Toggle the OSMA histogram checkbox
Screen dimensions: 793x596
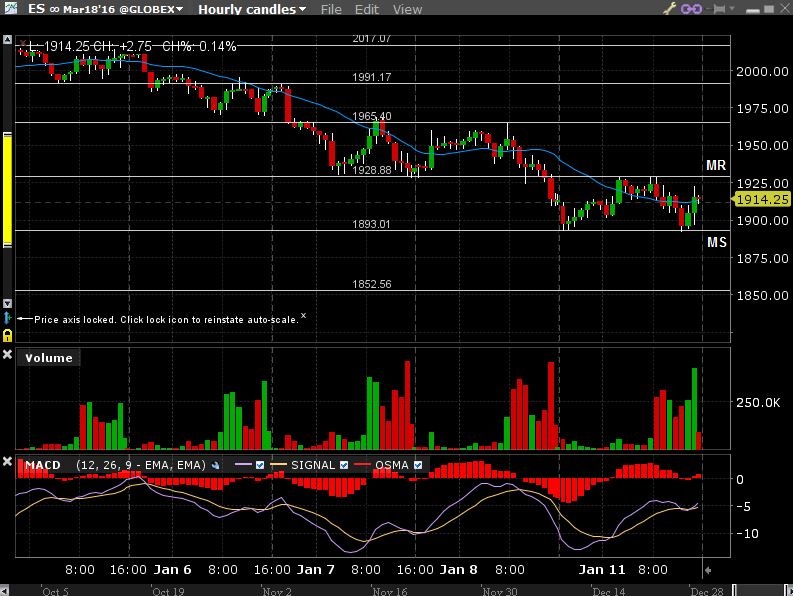(x=419, y=466)
